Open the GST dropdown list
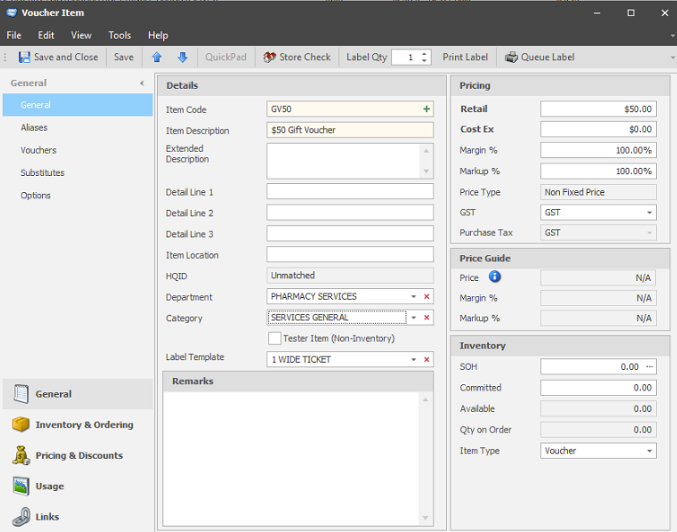 click(649, 213)
